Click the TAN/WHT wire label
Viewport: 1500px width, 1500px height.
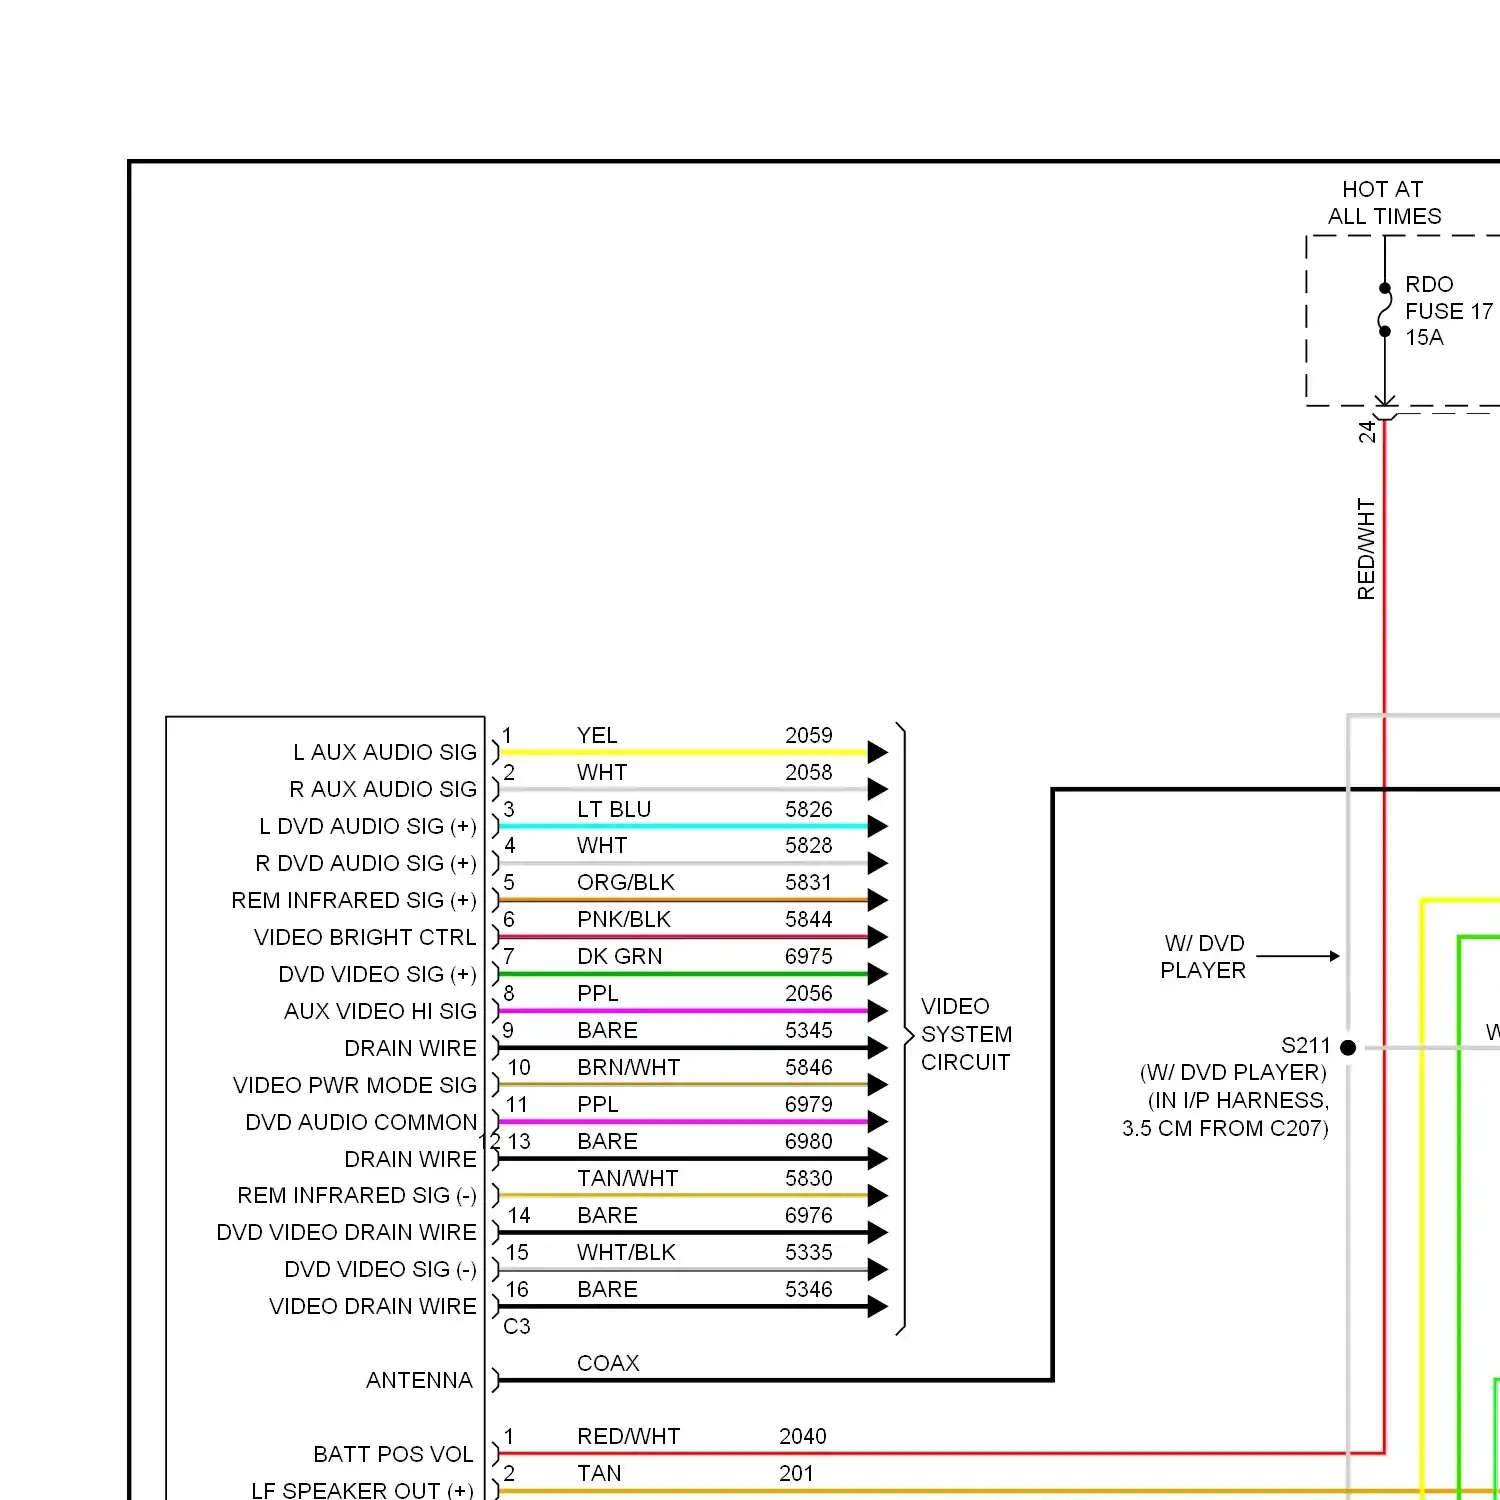(628, 1178)
